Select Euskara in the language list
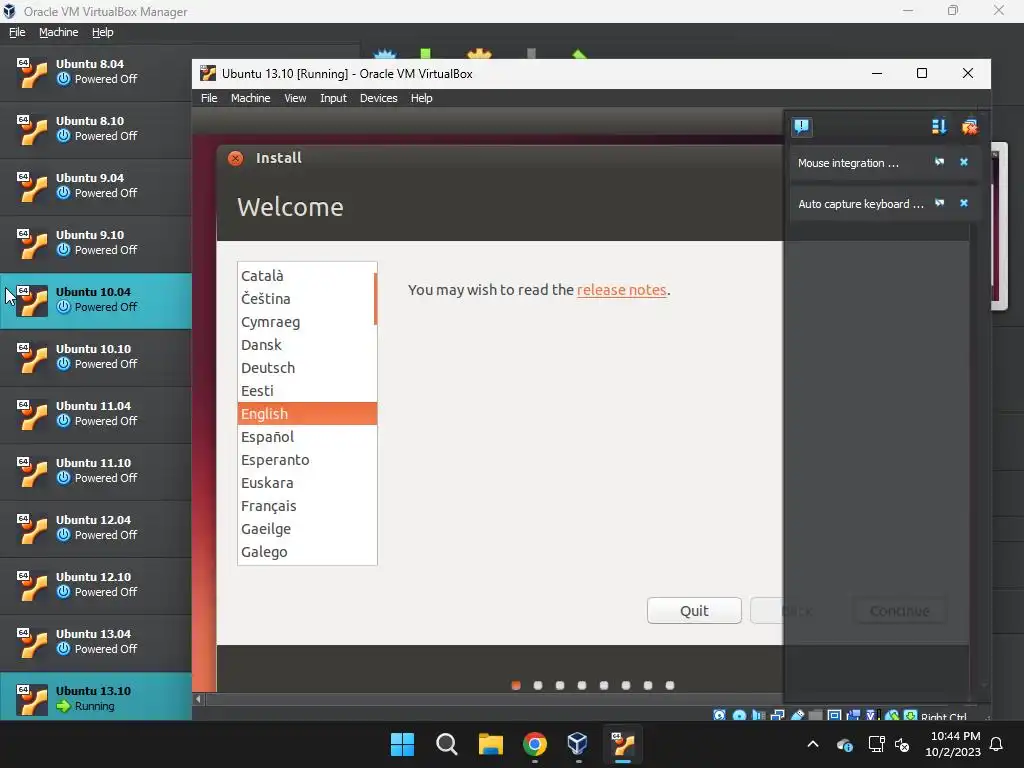The width and height of the screenshot is (1024, 768). tap(307, 483)
